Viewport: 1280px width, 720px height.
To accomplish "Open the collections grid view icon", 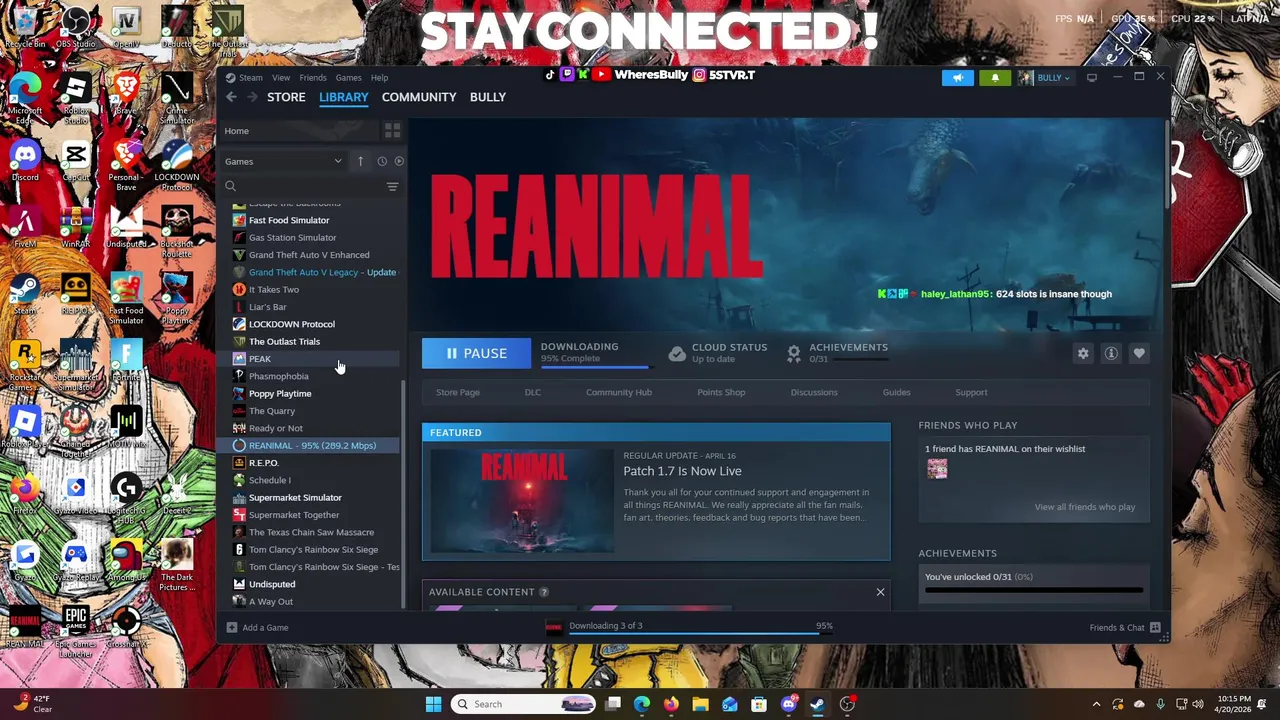I will 392,131.
